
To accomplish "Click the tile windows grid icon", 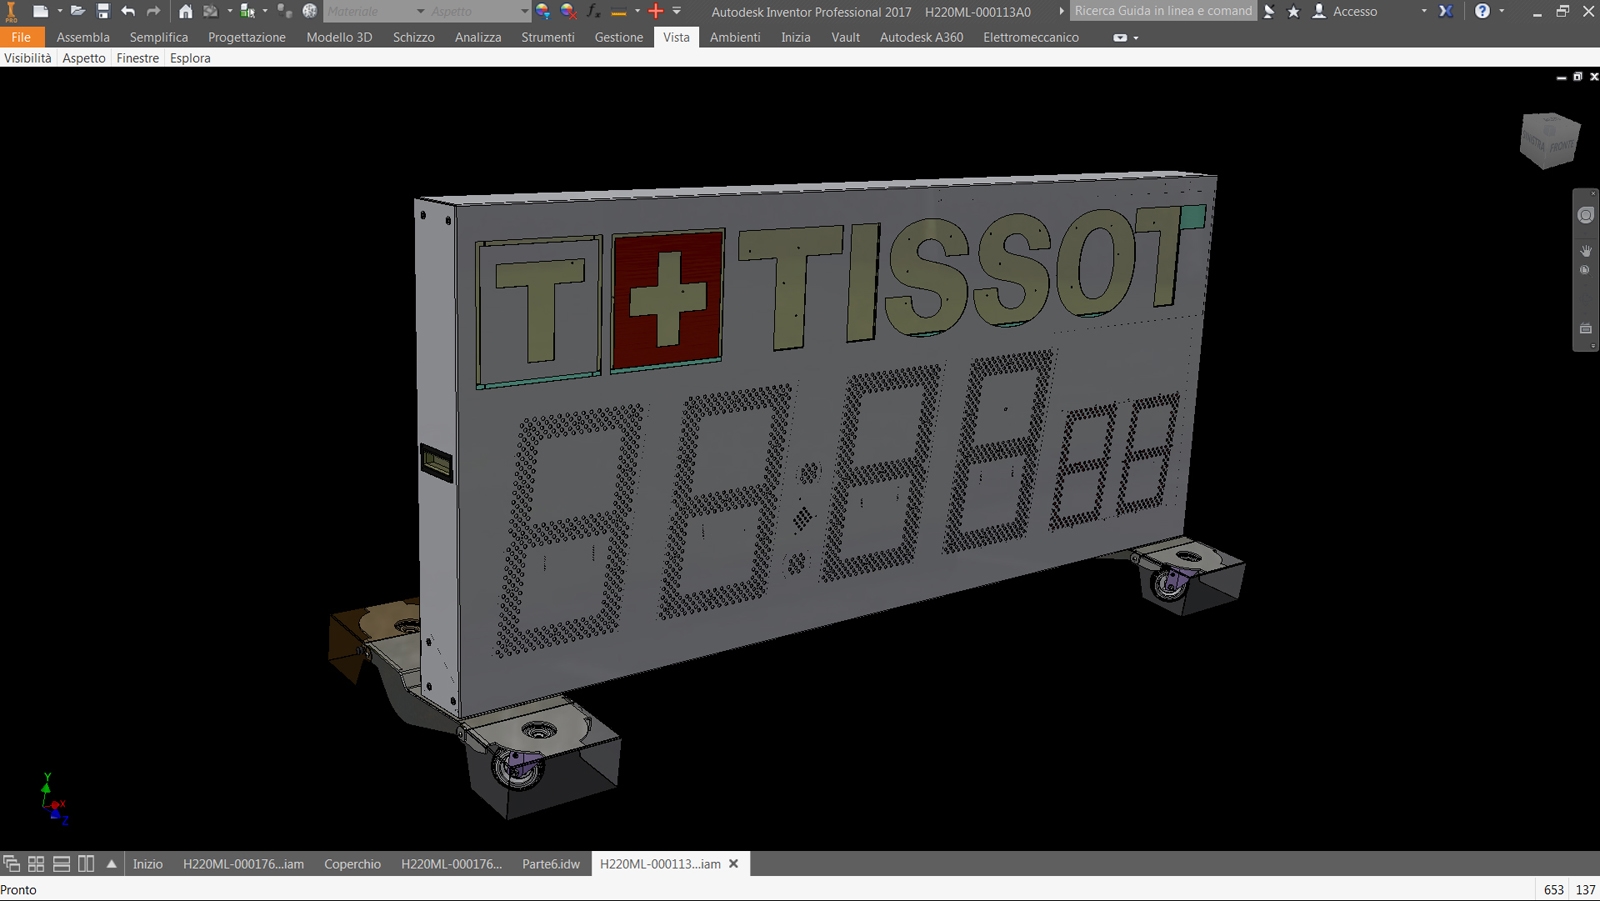I will 36,864.
